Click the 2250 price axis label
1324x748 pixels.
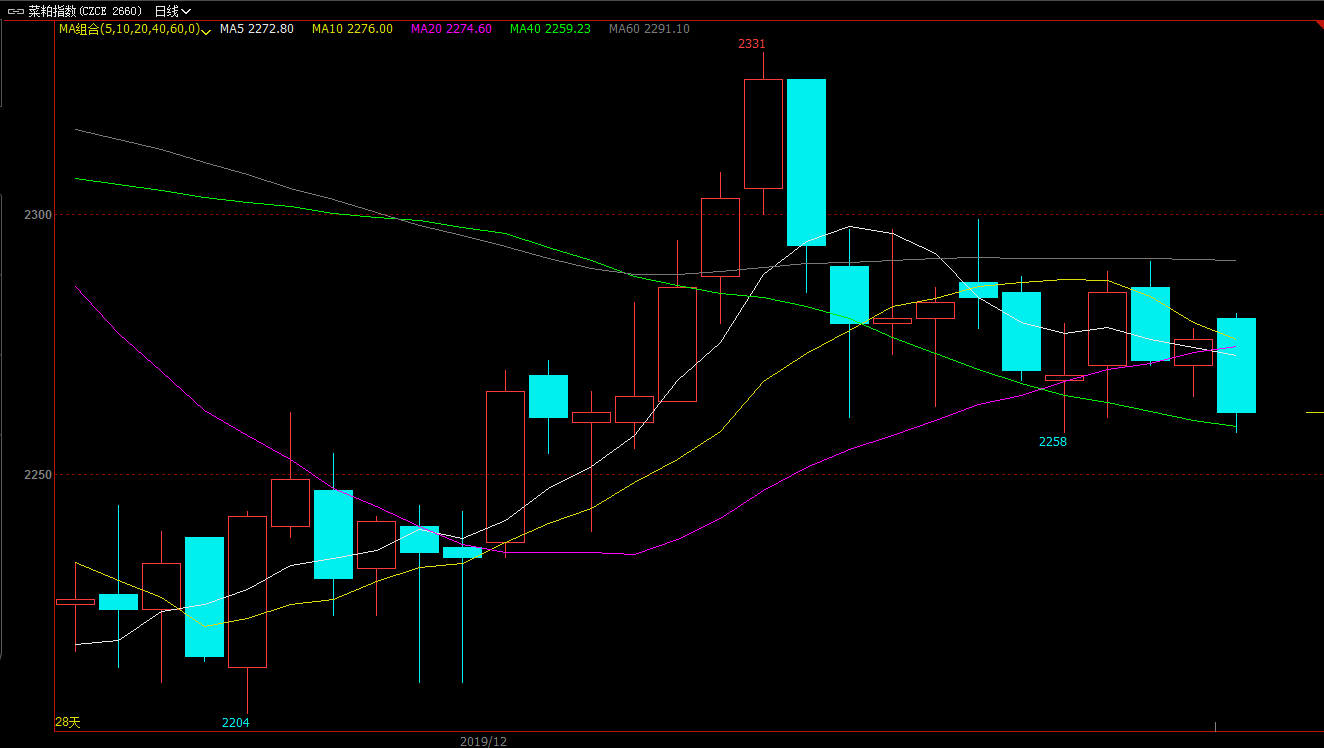click(x=38, y=475)
